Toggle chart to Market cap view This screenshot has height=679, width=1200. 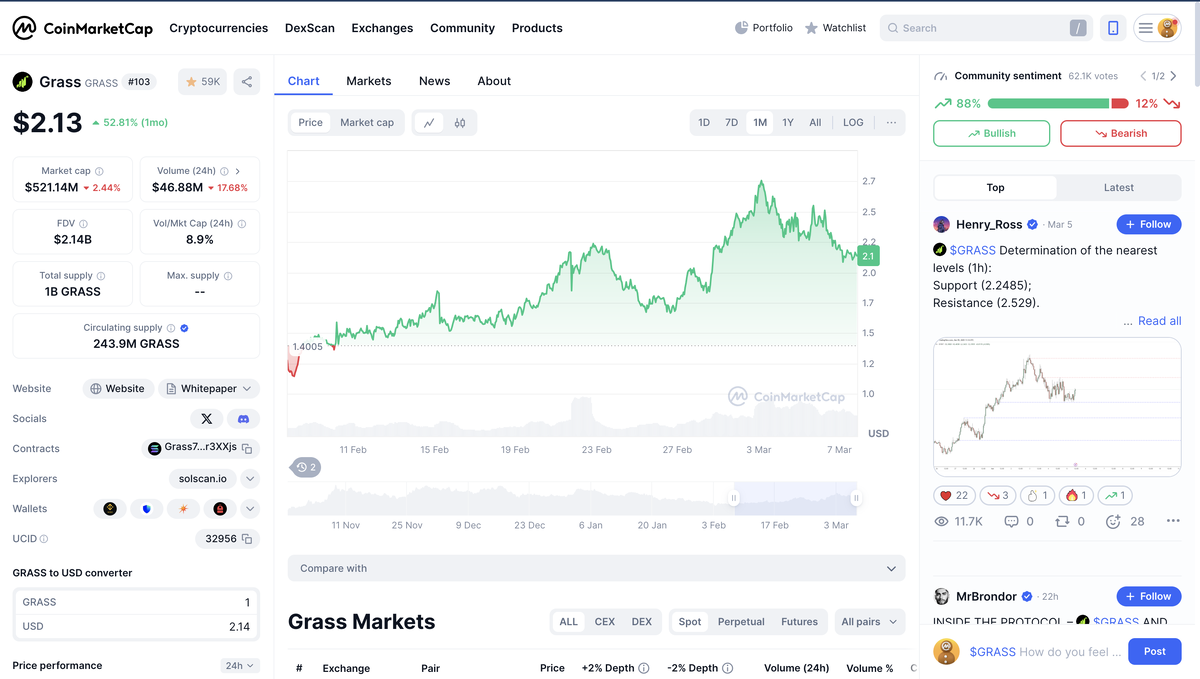pyautogui.click(x=367, y=123)
